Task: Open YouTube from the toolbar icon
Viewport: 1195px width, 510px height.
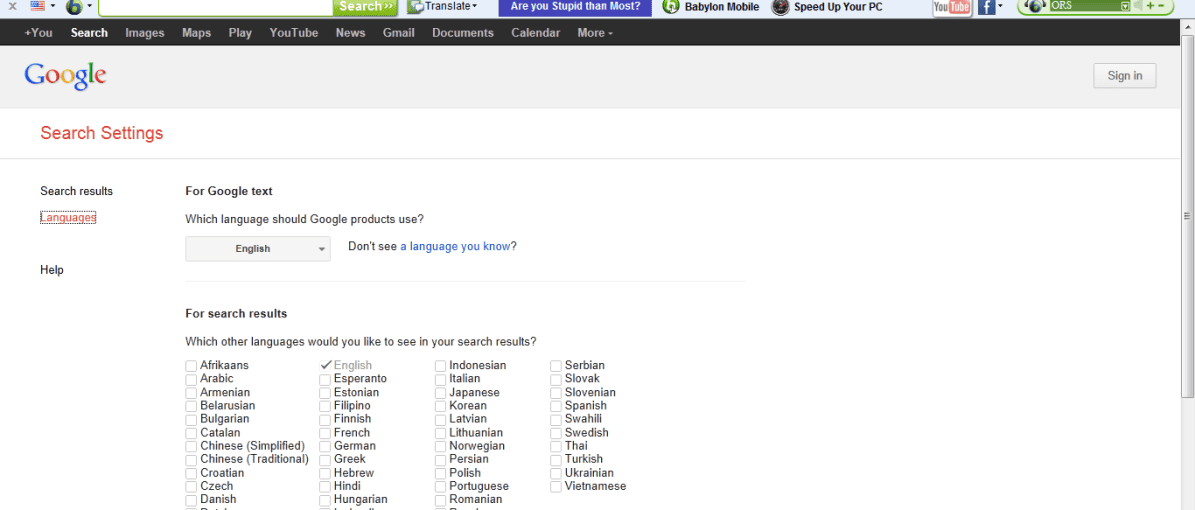Action: click(951, 7)
